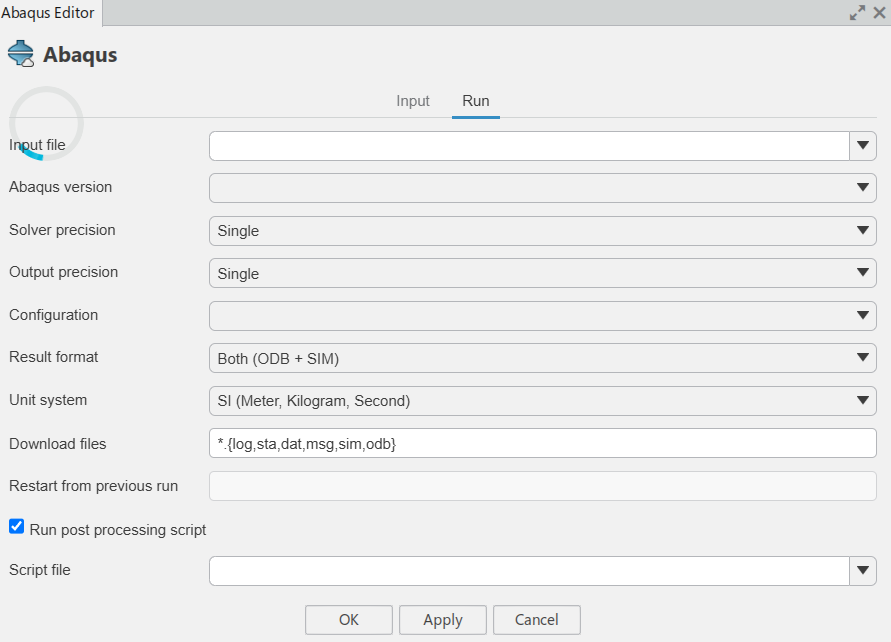Change the Unit system dropdown
The height and width of the screenshot is (642, 891).
click(x=542, y=401)
